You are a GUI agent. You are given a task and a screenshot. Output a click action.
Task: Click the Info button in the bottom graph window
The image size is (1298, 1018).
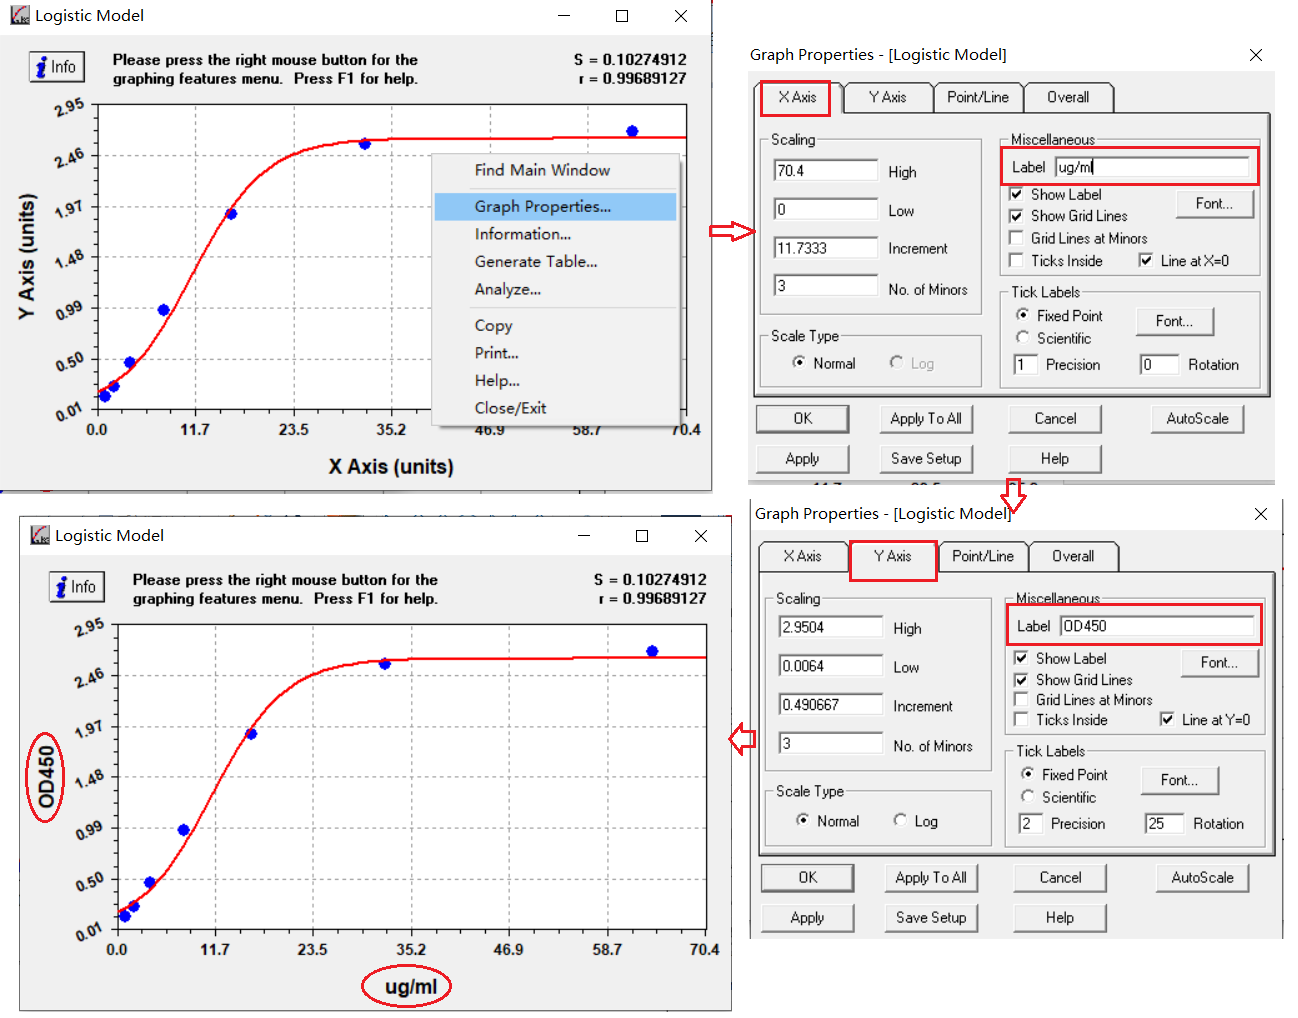77,587
